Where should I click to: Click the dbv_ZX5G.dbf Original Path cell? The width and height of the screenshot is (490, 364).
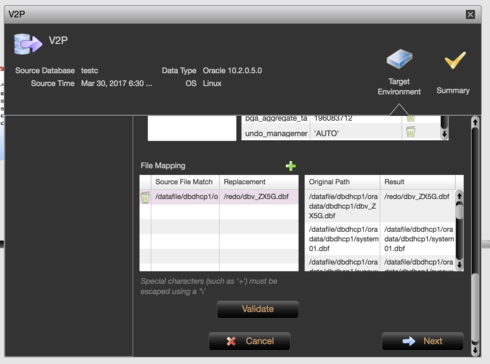342,206
